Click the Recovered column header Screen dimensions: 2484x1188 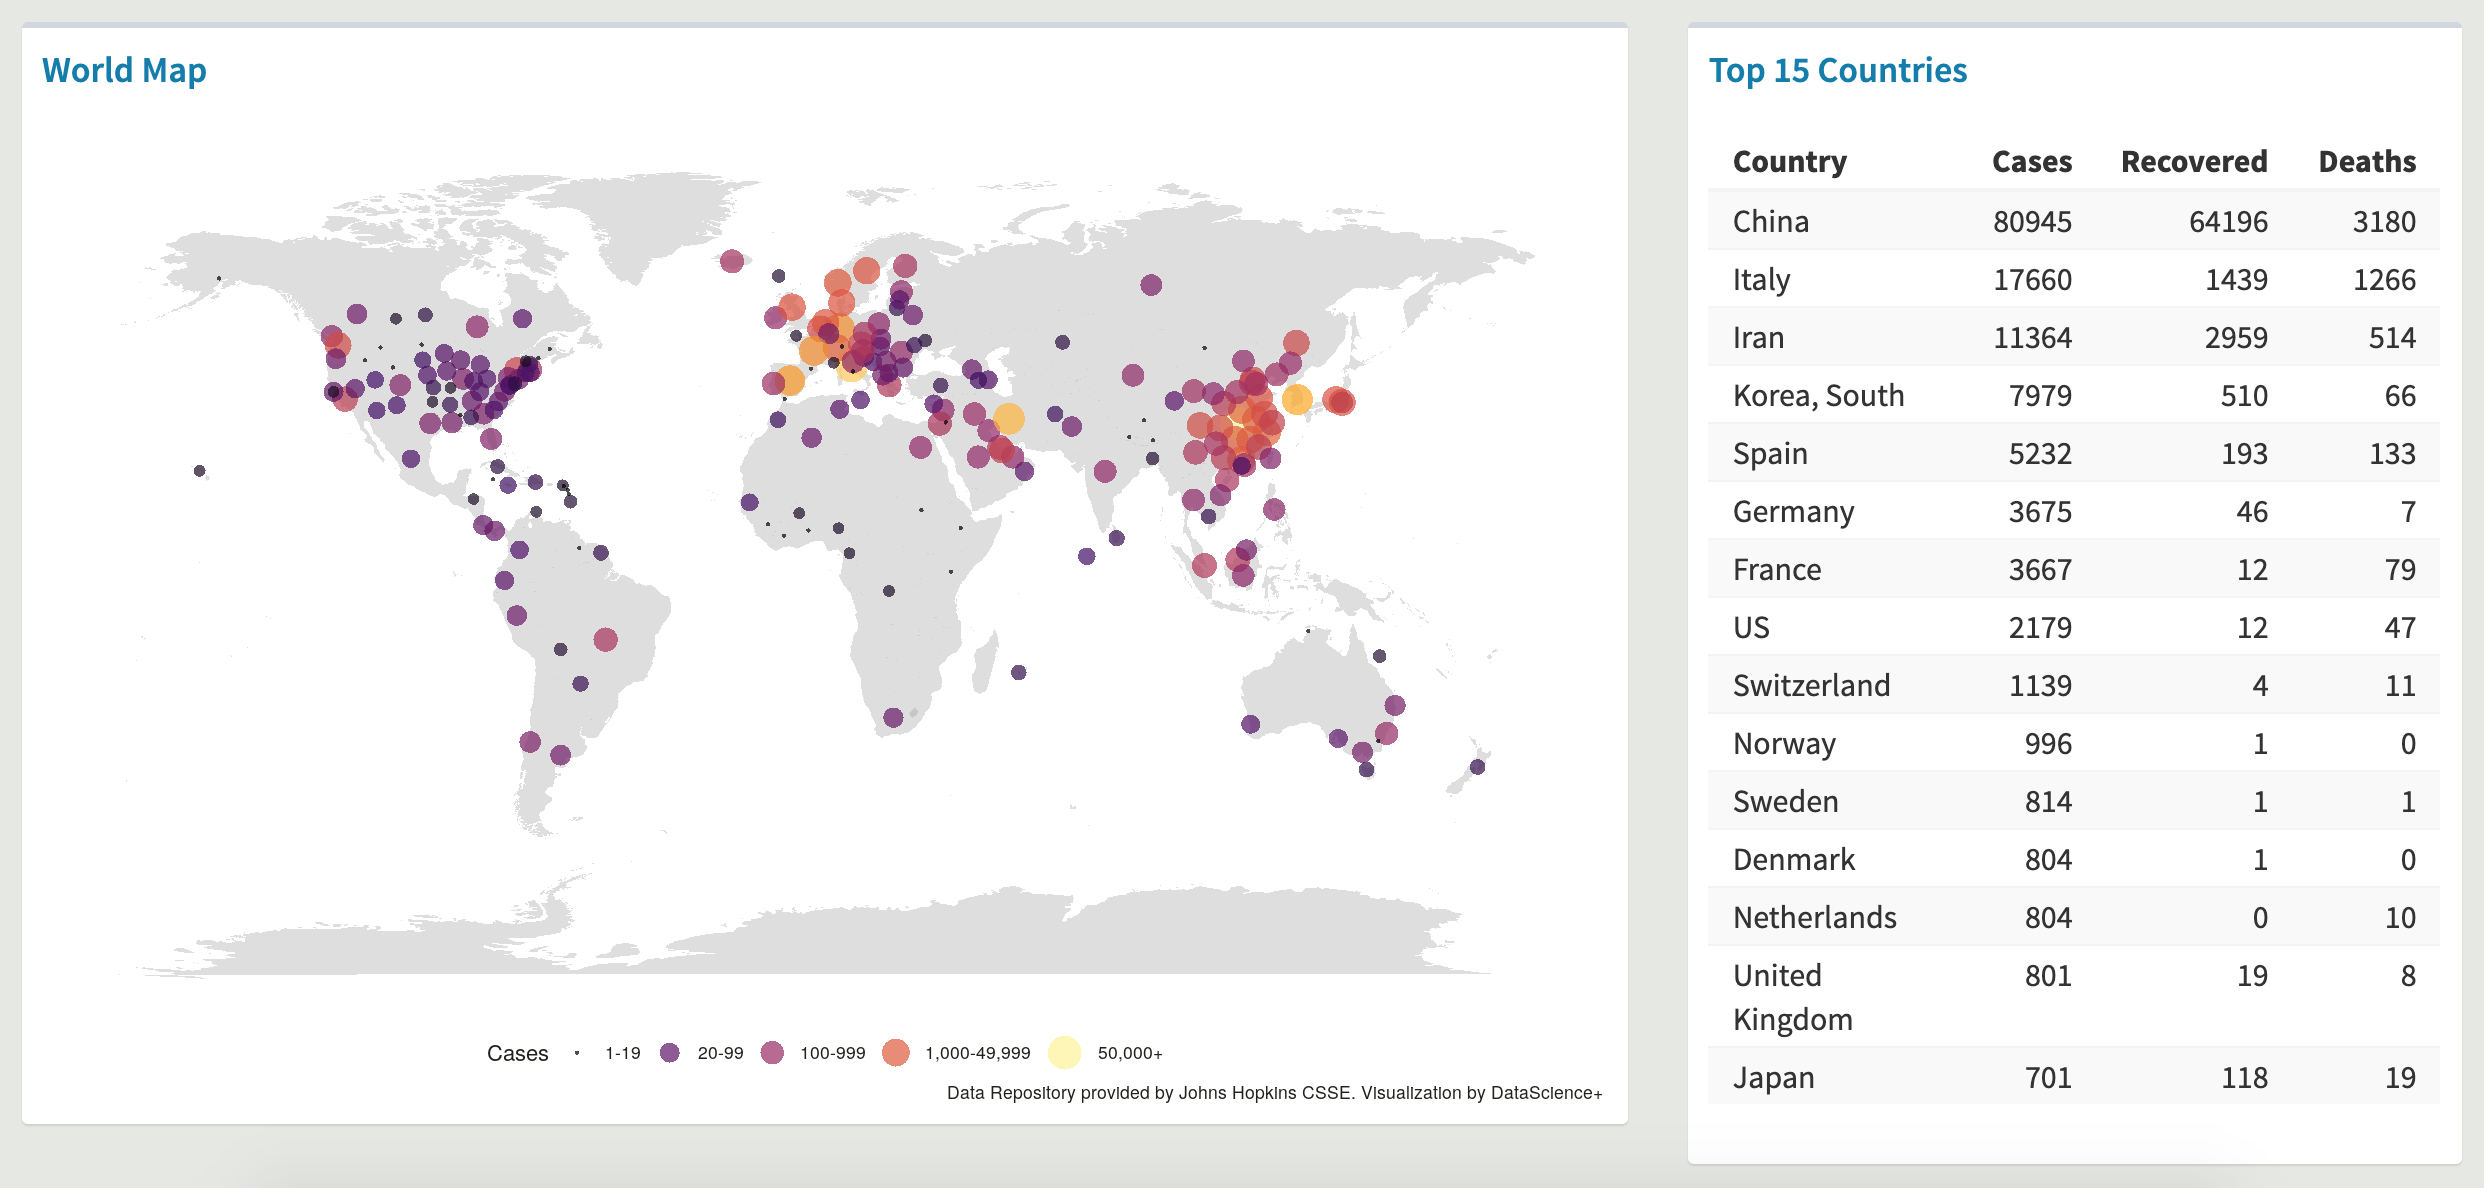pyautogui.click(x=2193, y=162)
